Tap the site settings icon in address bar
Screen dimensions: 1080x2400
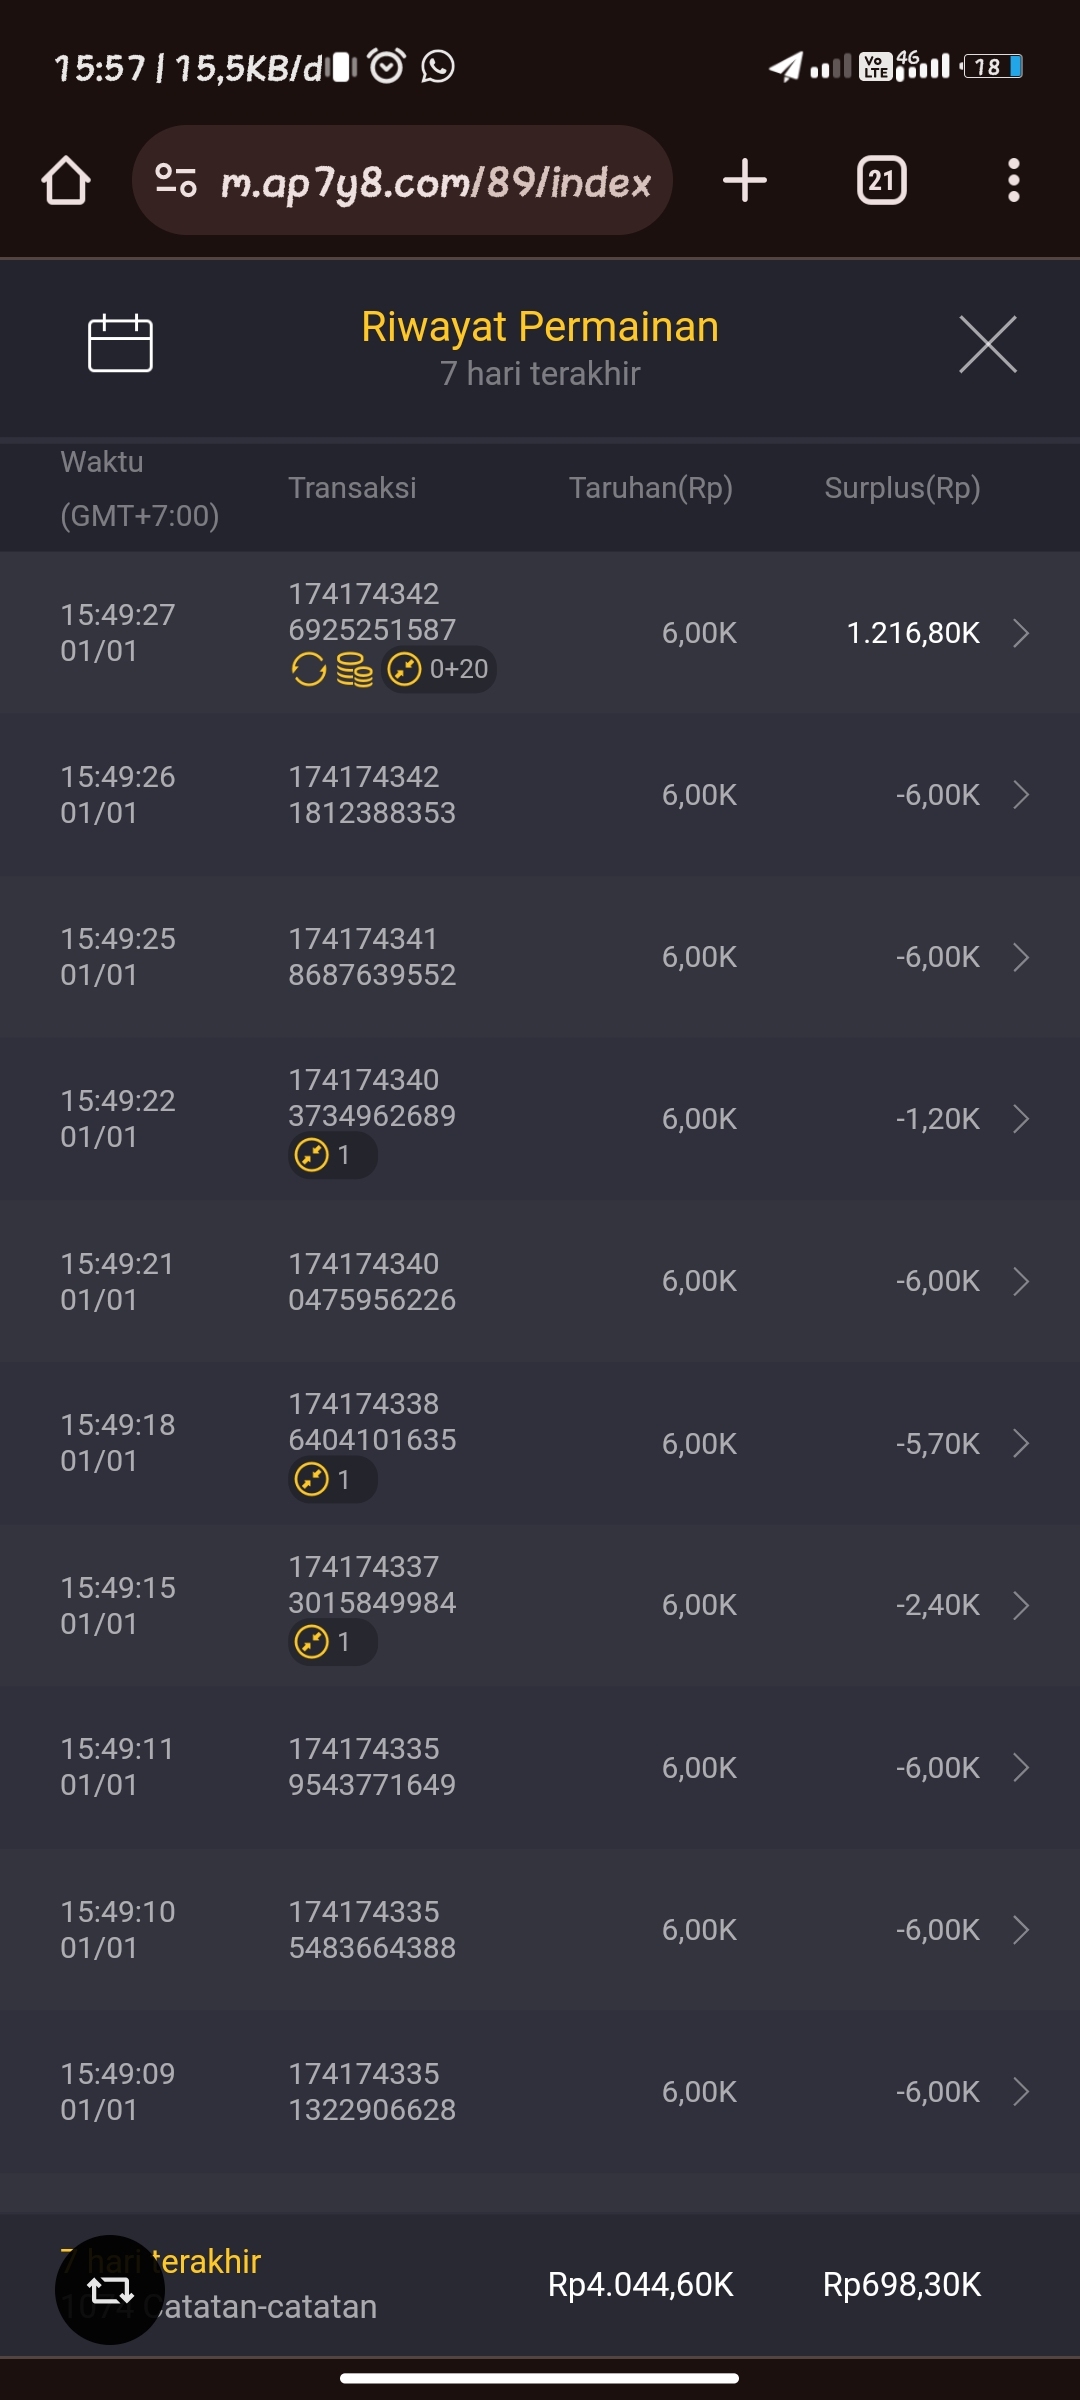176,181
